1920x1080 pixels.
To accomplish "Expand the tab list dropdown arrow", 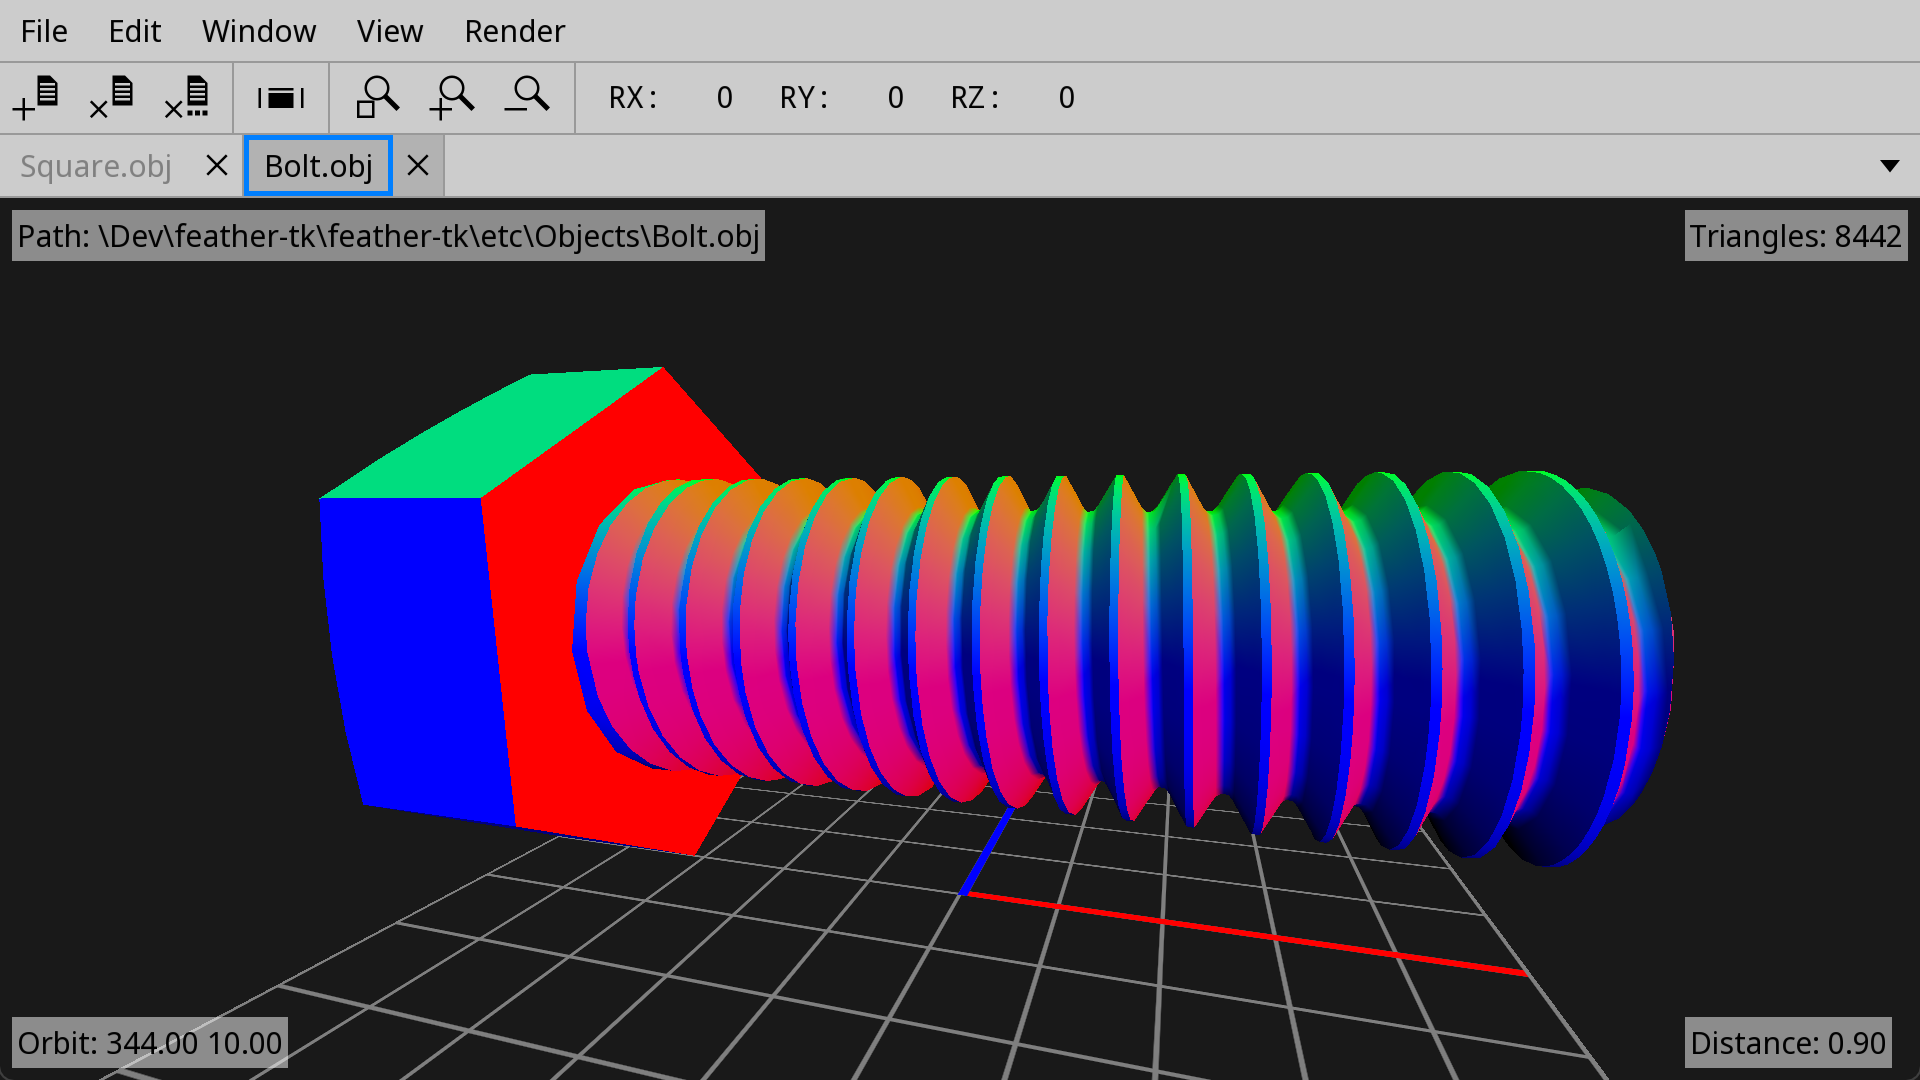I will pyautogui.click(x=1889, y=166).
